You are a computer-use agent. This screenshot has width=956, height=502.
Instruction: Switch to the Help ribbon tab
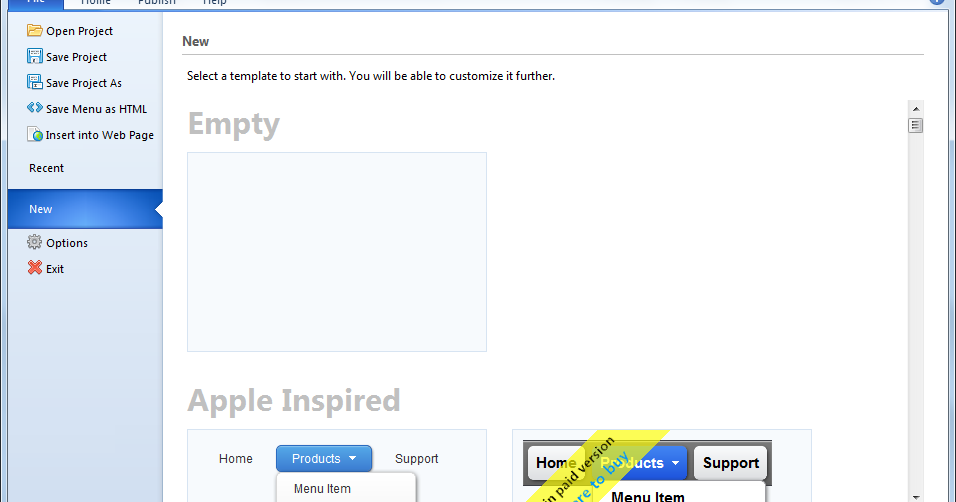click(214, 2)
